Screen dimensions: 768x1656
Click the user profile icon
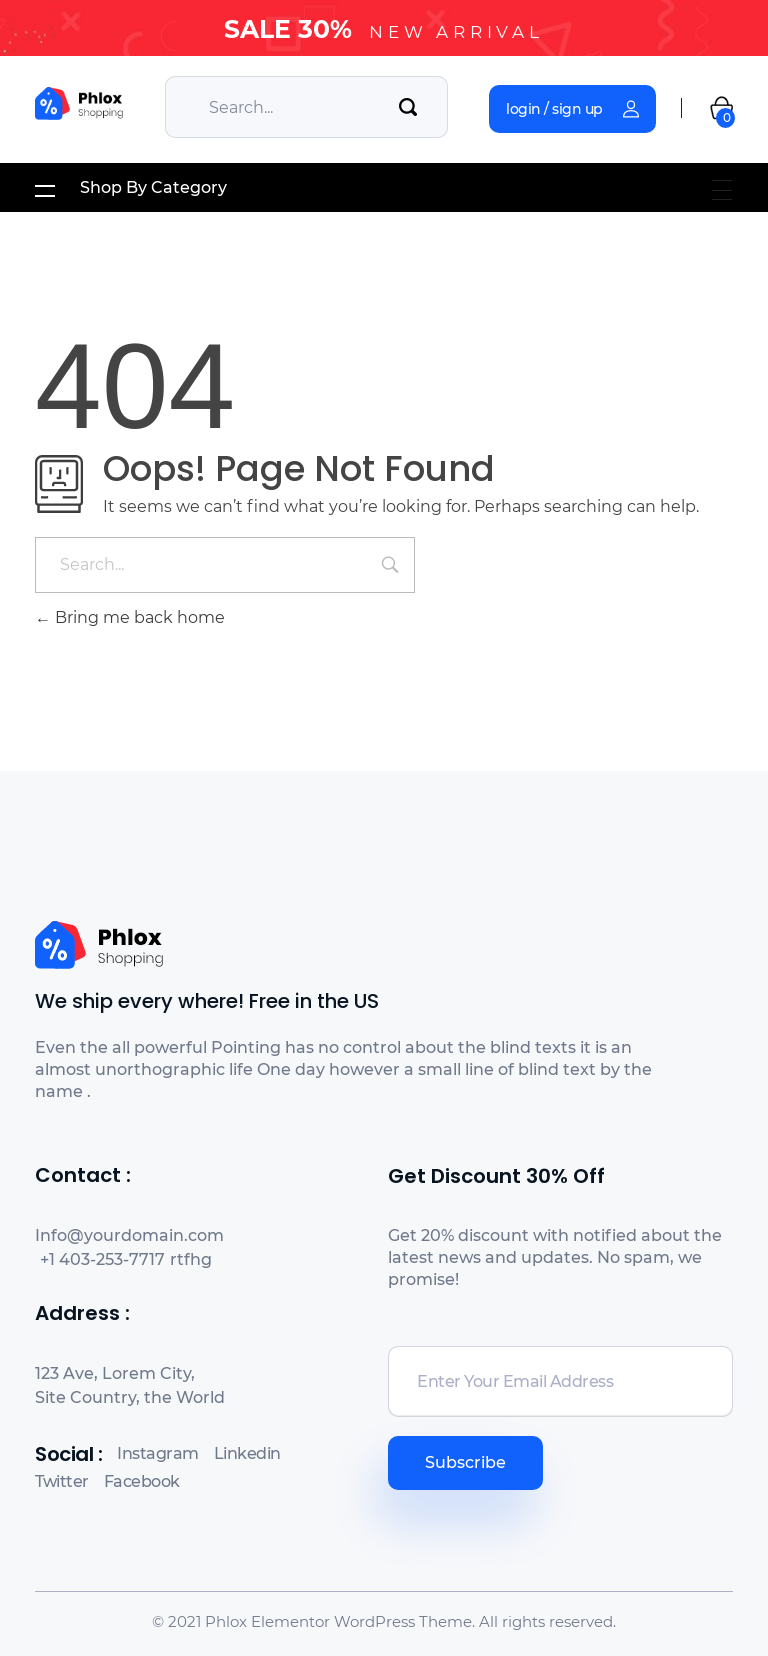coord(631,109)
